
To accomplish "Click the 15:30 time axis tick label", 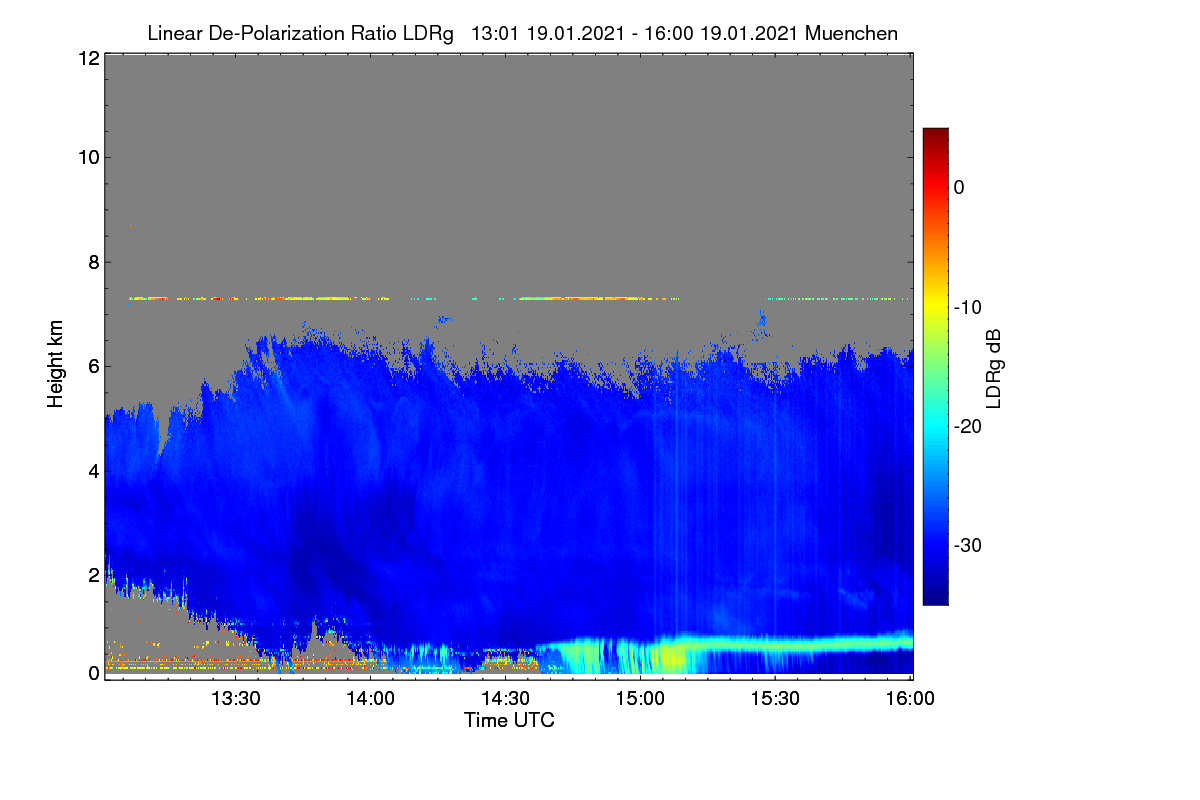I will point(776,699).
